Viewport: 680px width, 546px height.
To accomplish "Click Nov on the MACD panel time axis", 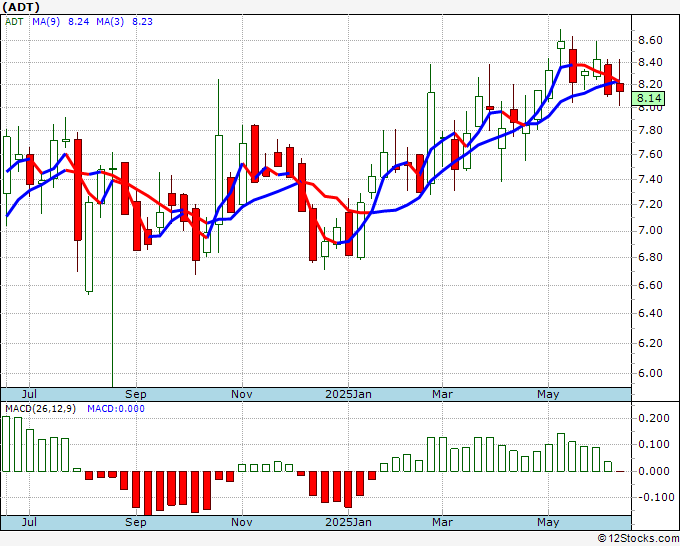I will pos(242,522).
